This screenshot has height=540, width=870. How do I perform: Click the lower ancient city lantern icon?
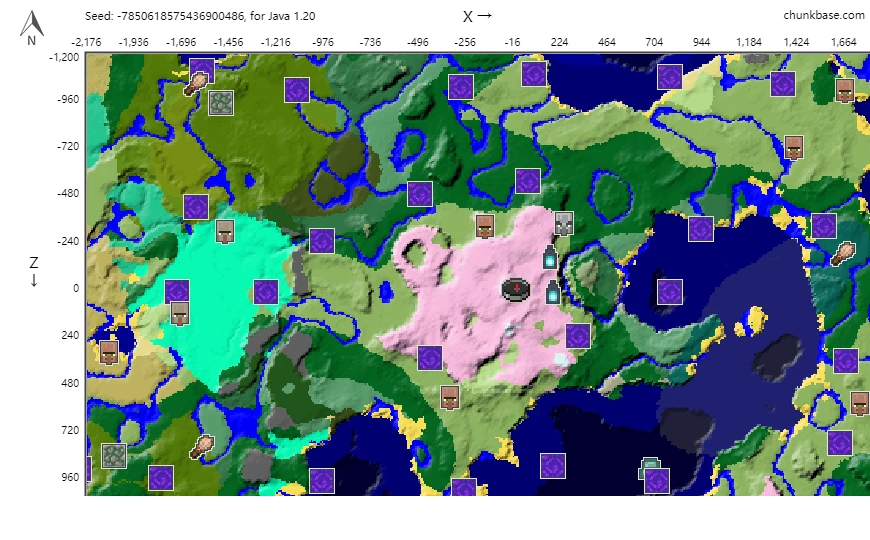tap(553, 291)
